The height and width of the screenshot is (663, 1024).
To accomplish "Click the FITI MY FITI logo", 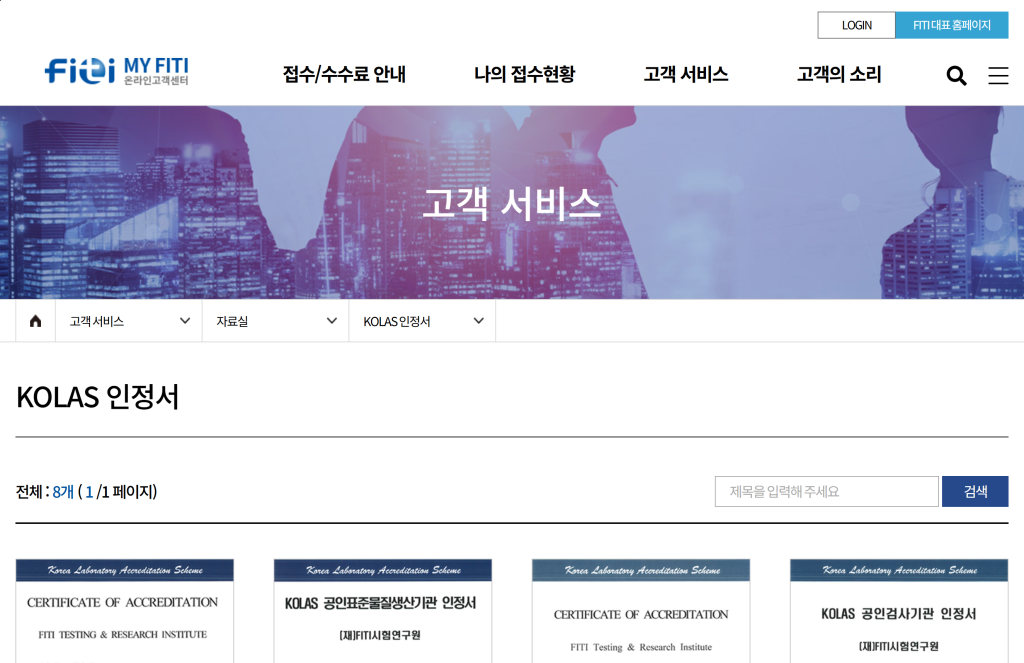I will point(116,71).
